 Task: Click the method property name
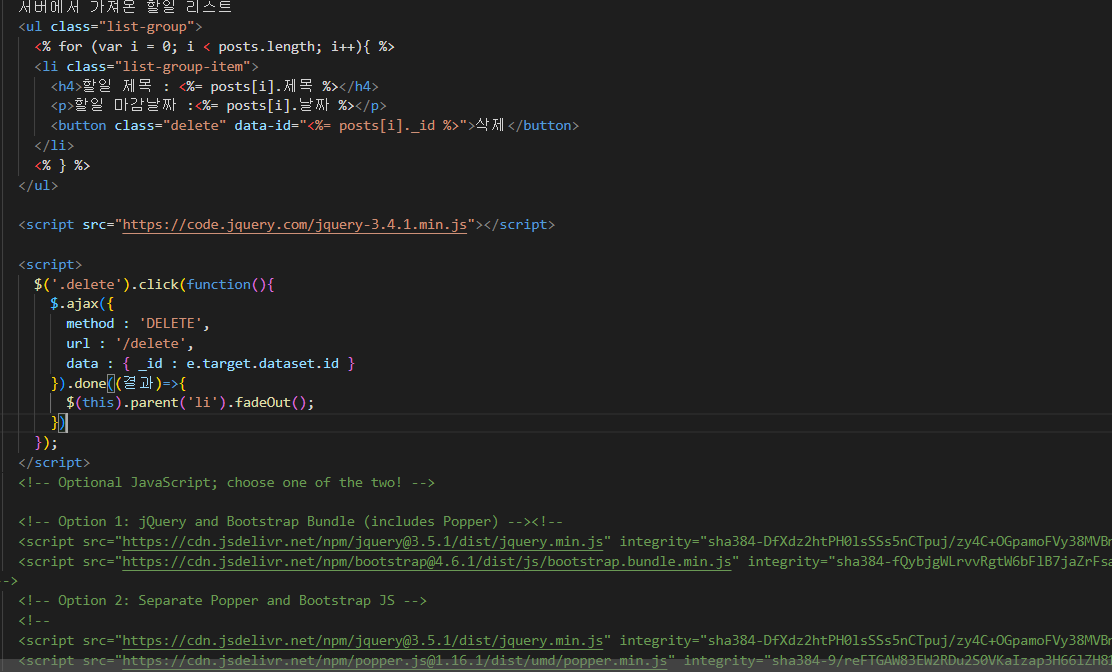(x=90, y=323)
